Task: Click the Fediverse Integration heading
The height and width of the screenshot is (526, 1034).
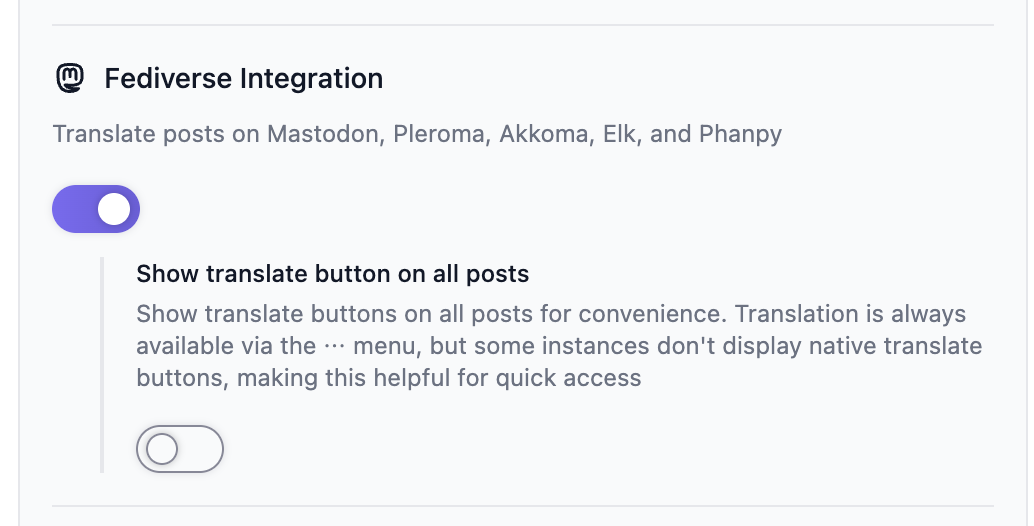Action: point(243,78)
